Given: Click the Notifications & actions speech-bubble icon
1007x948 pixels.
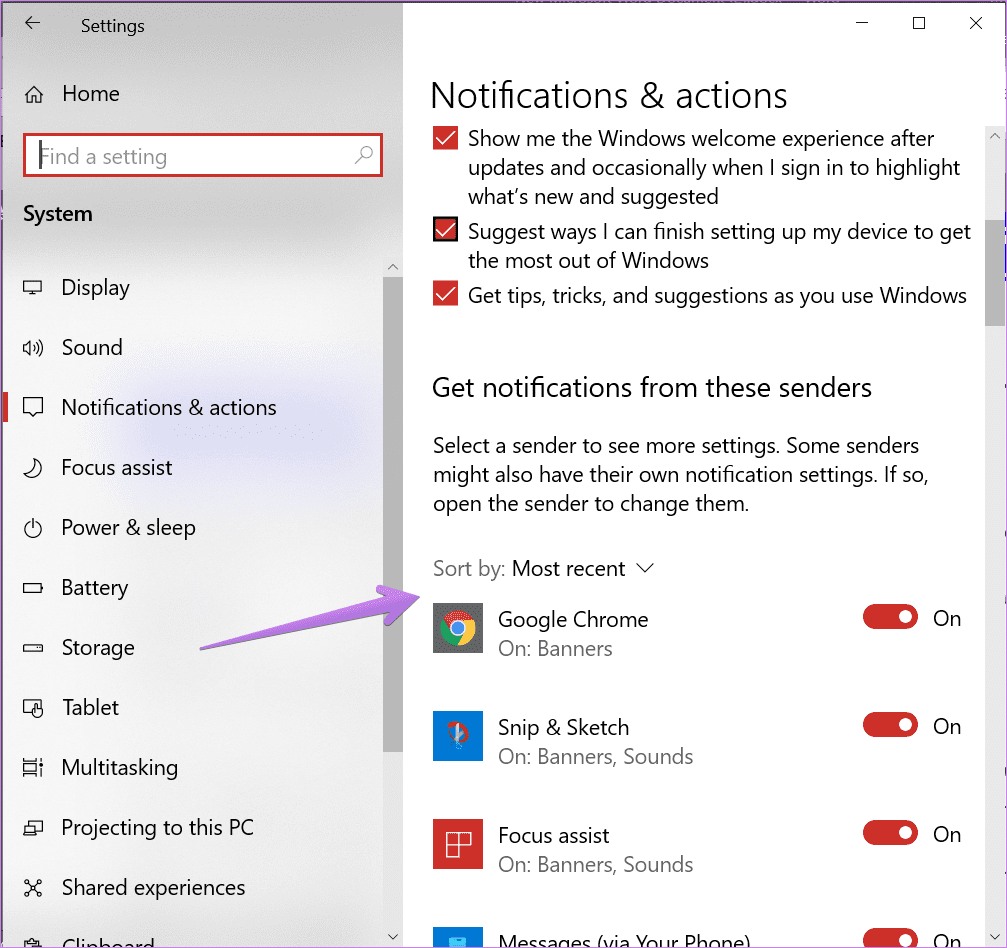Looking at the screenshot, I should coord(33,407).
